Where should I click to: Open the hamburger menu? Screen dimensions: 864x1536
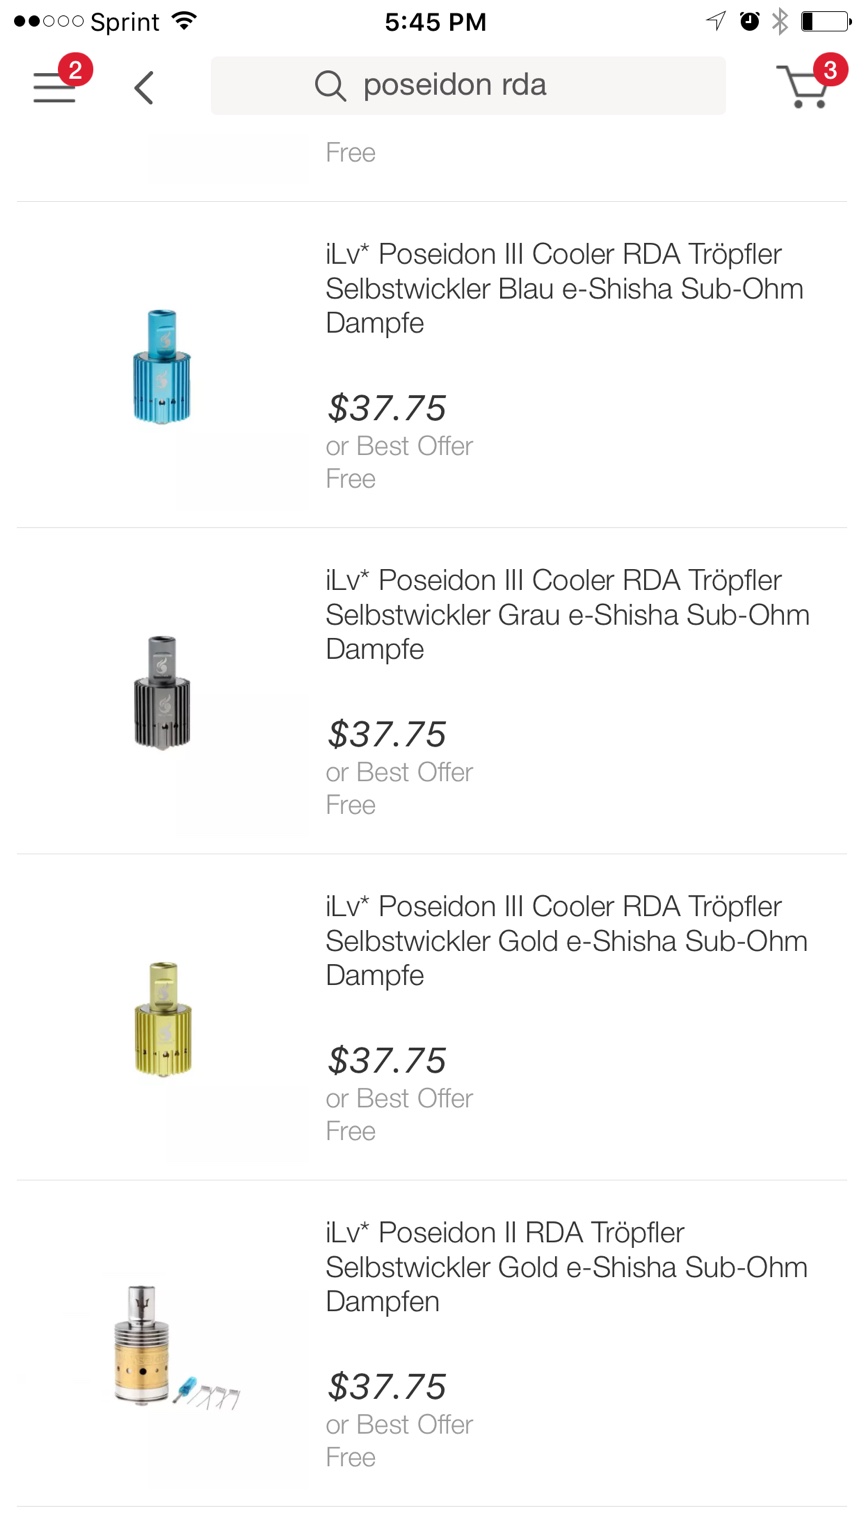coord(54,87)
